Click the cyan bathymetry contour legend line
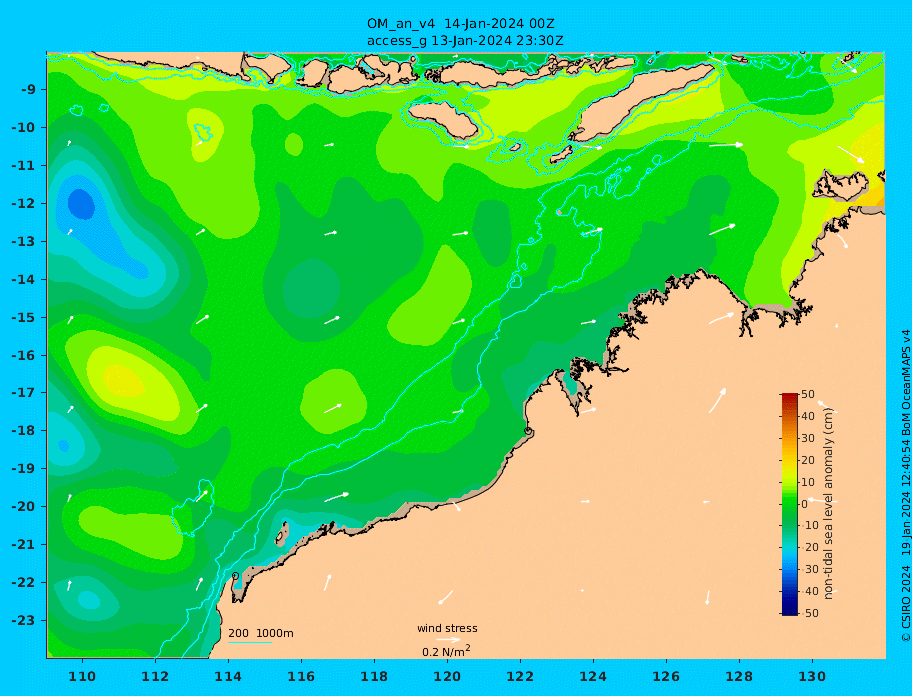 tap(250, 642)
